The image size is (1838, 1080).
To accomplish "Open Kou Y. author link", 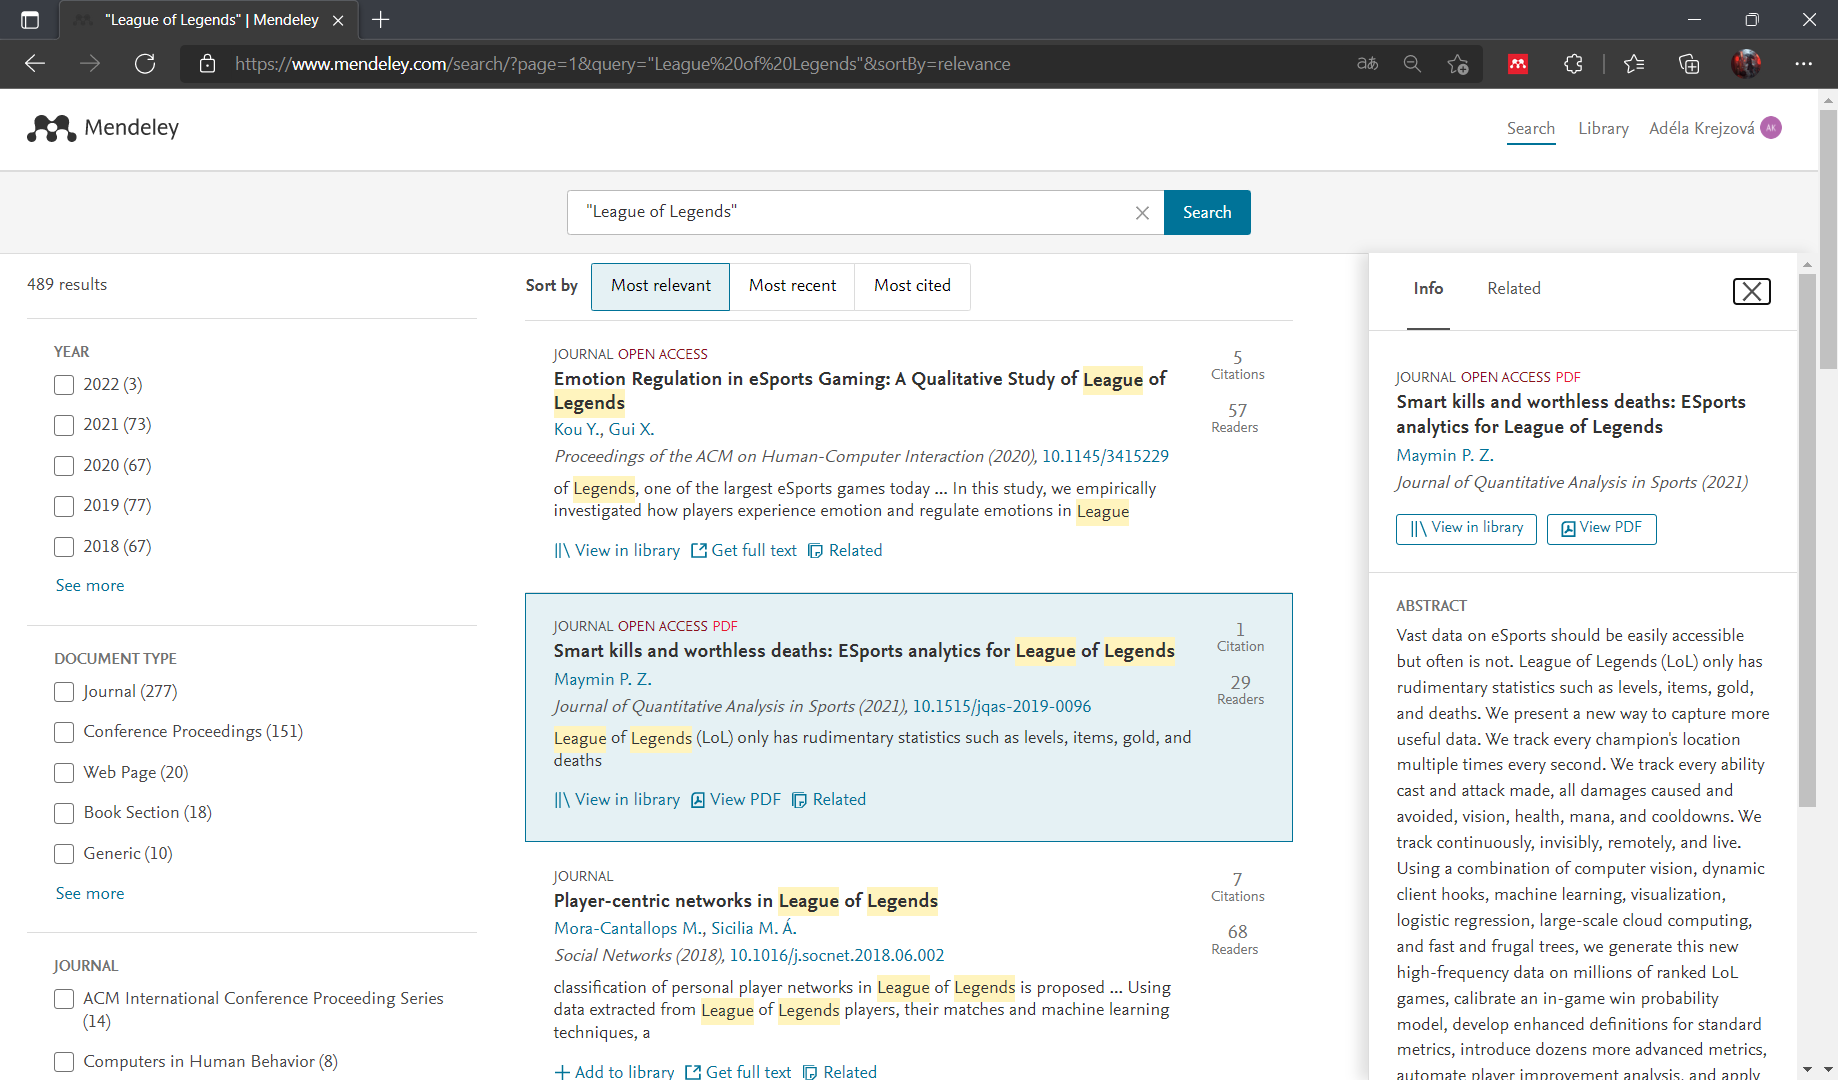I will tap(577, 429).
